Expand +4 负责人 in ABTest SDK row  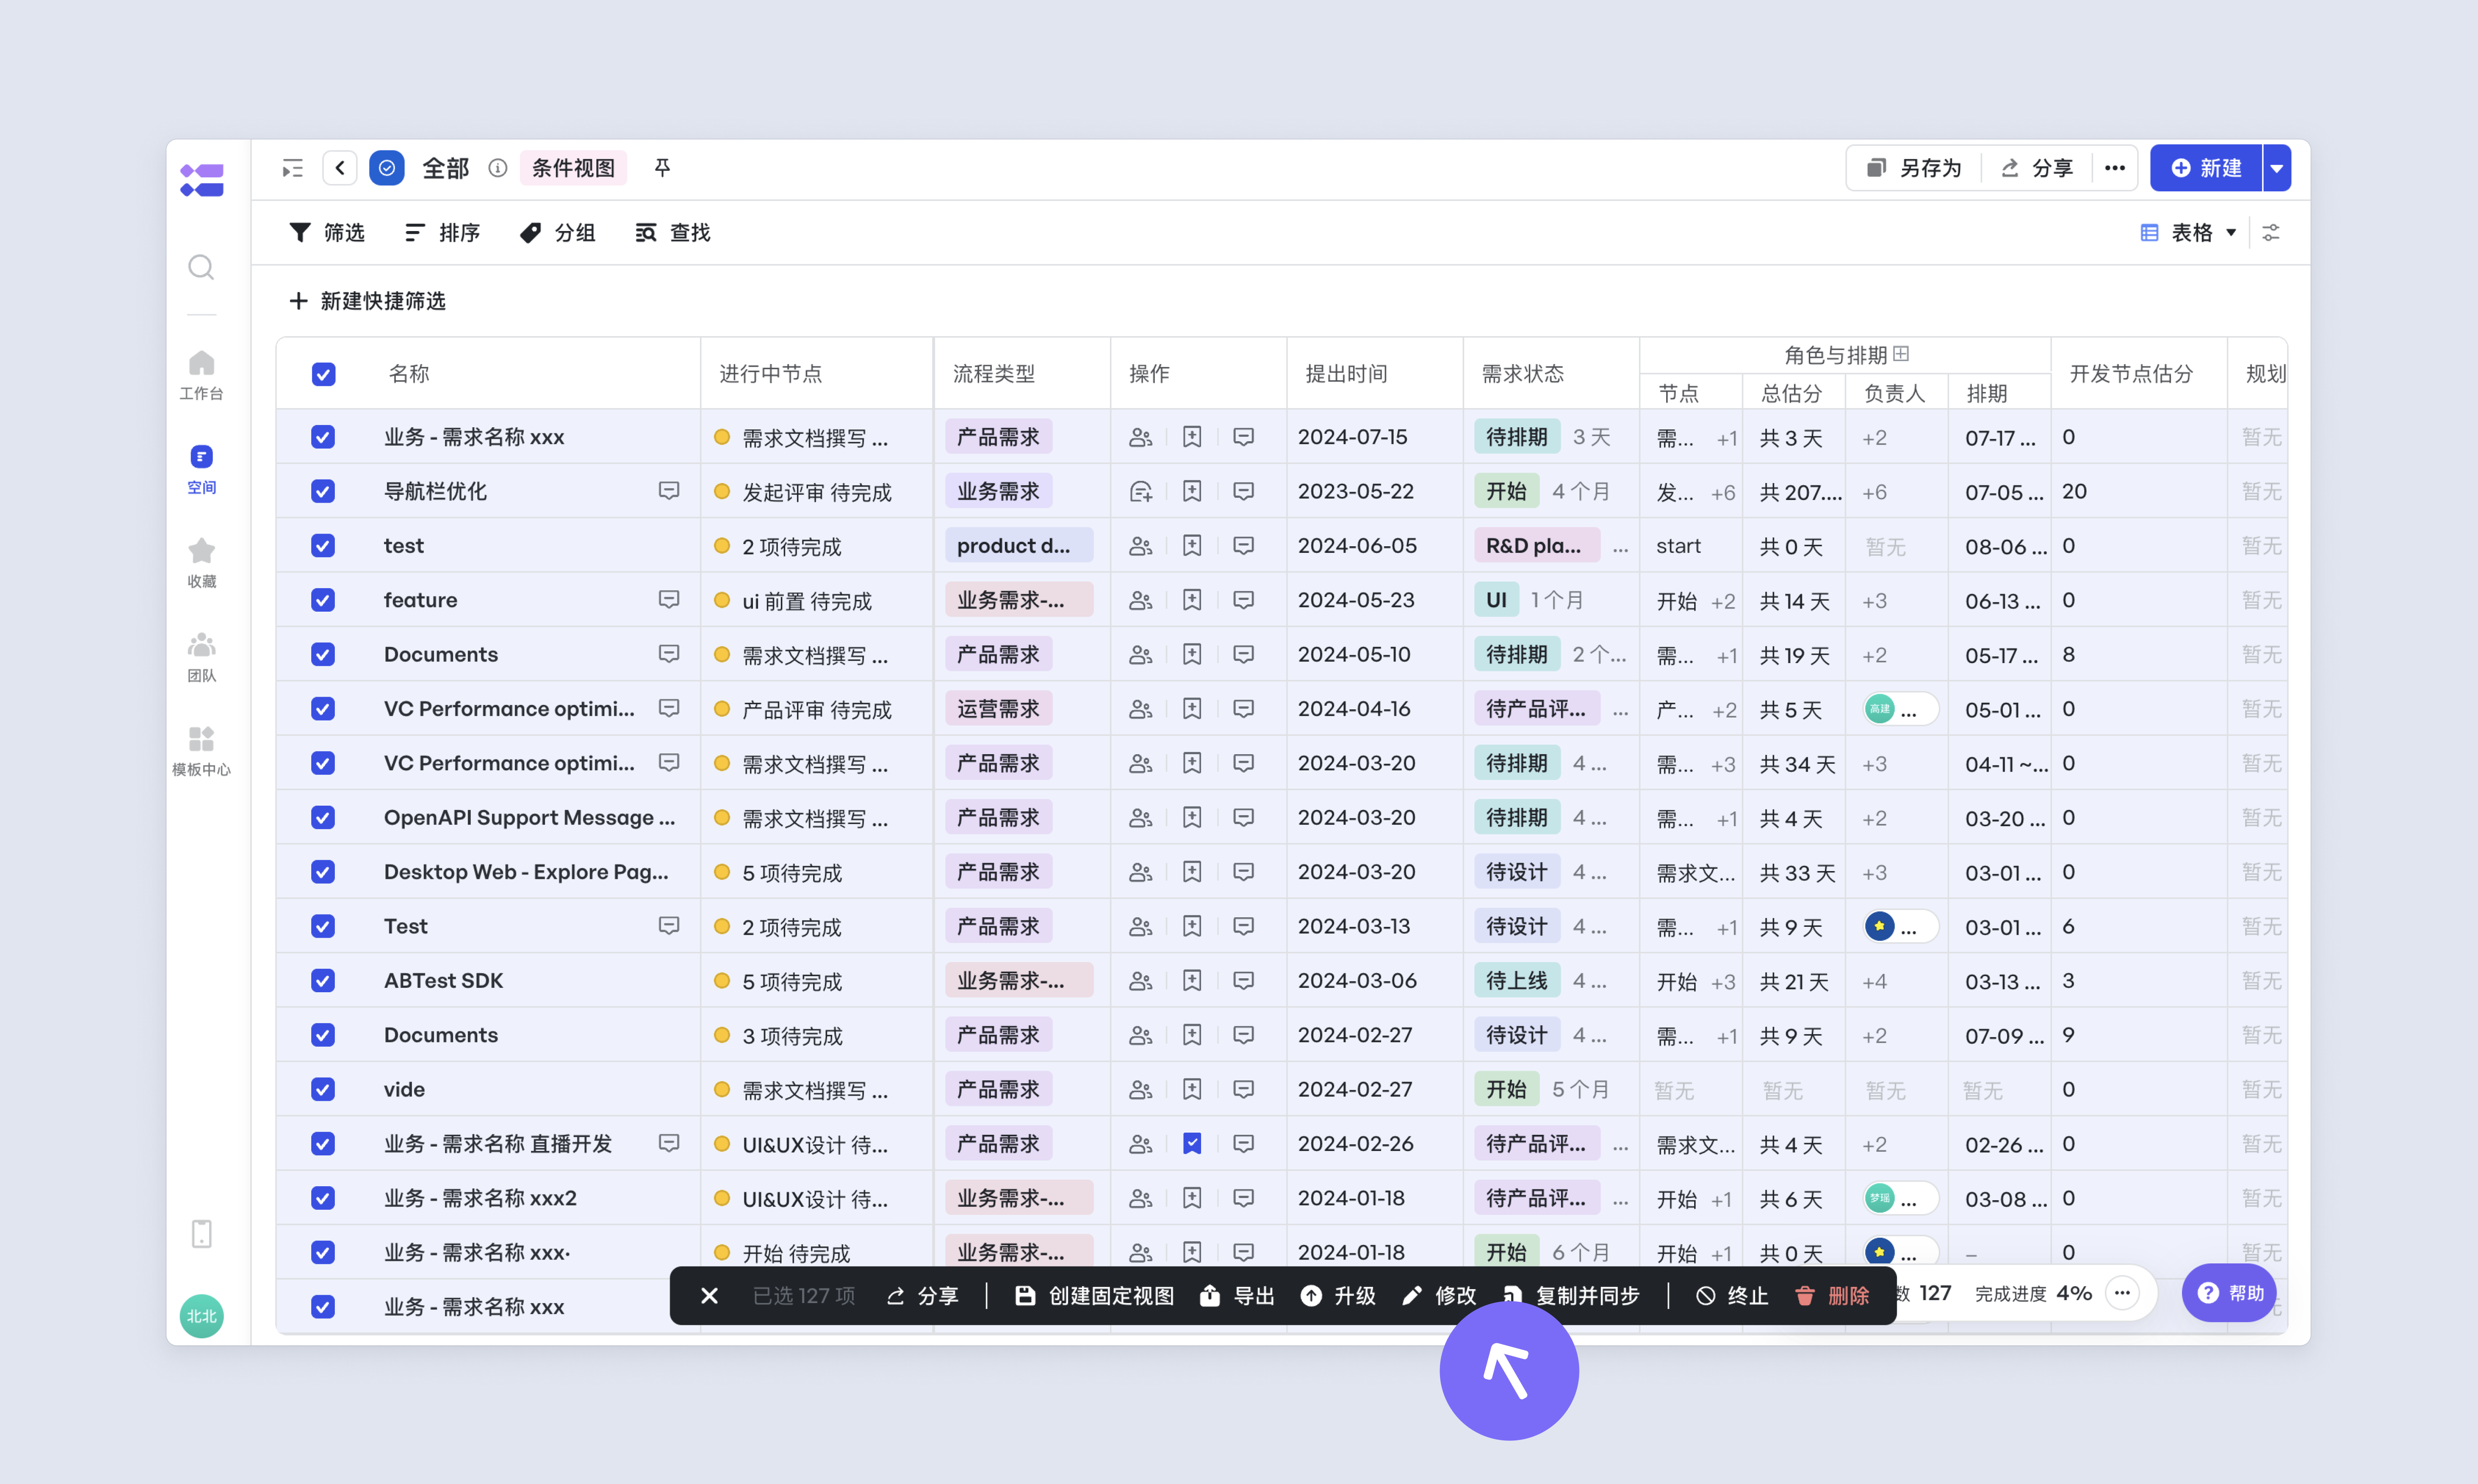pos(1874,982)
